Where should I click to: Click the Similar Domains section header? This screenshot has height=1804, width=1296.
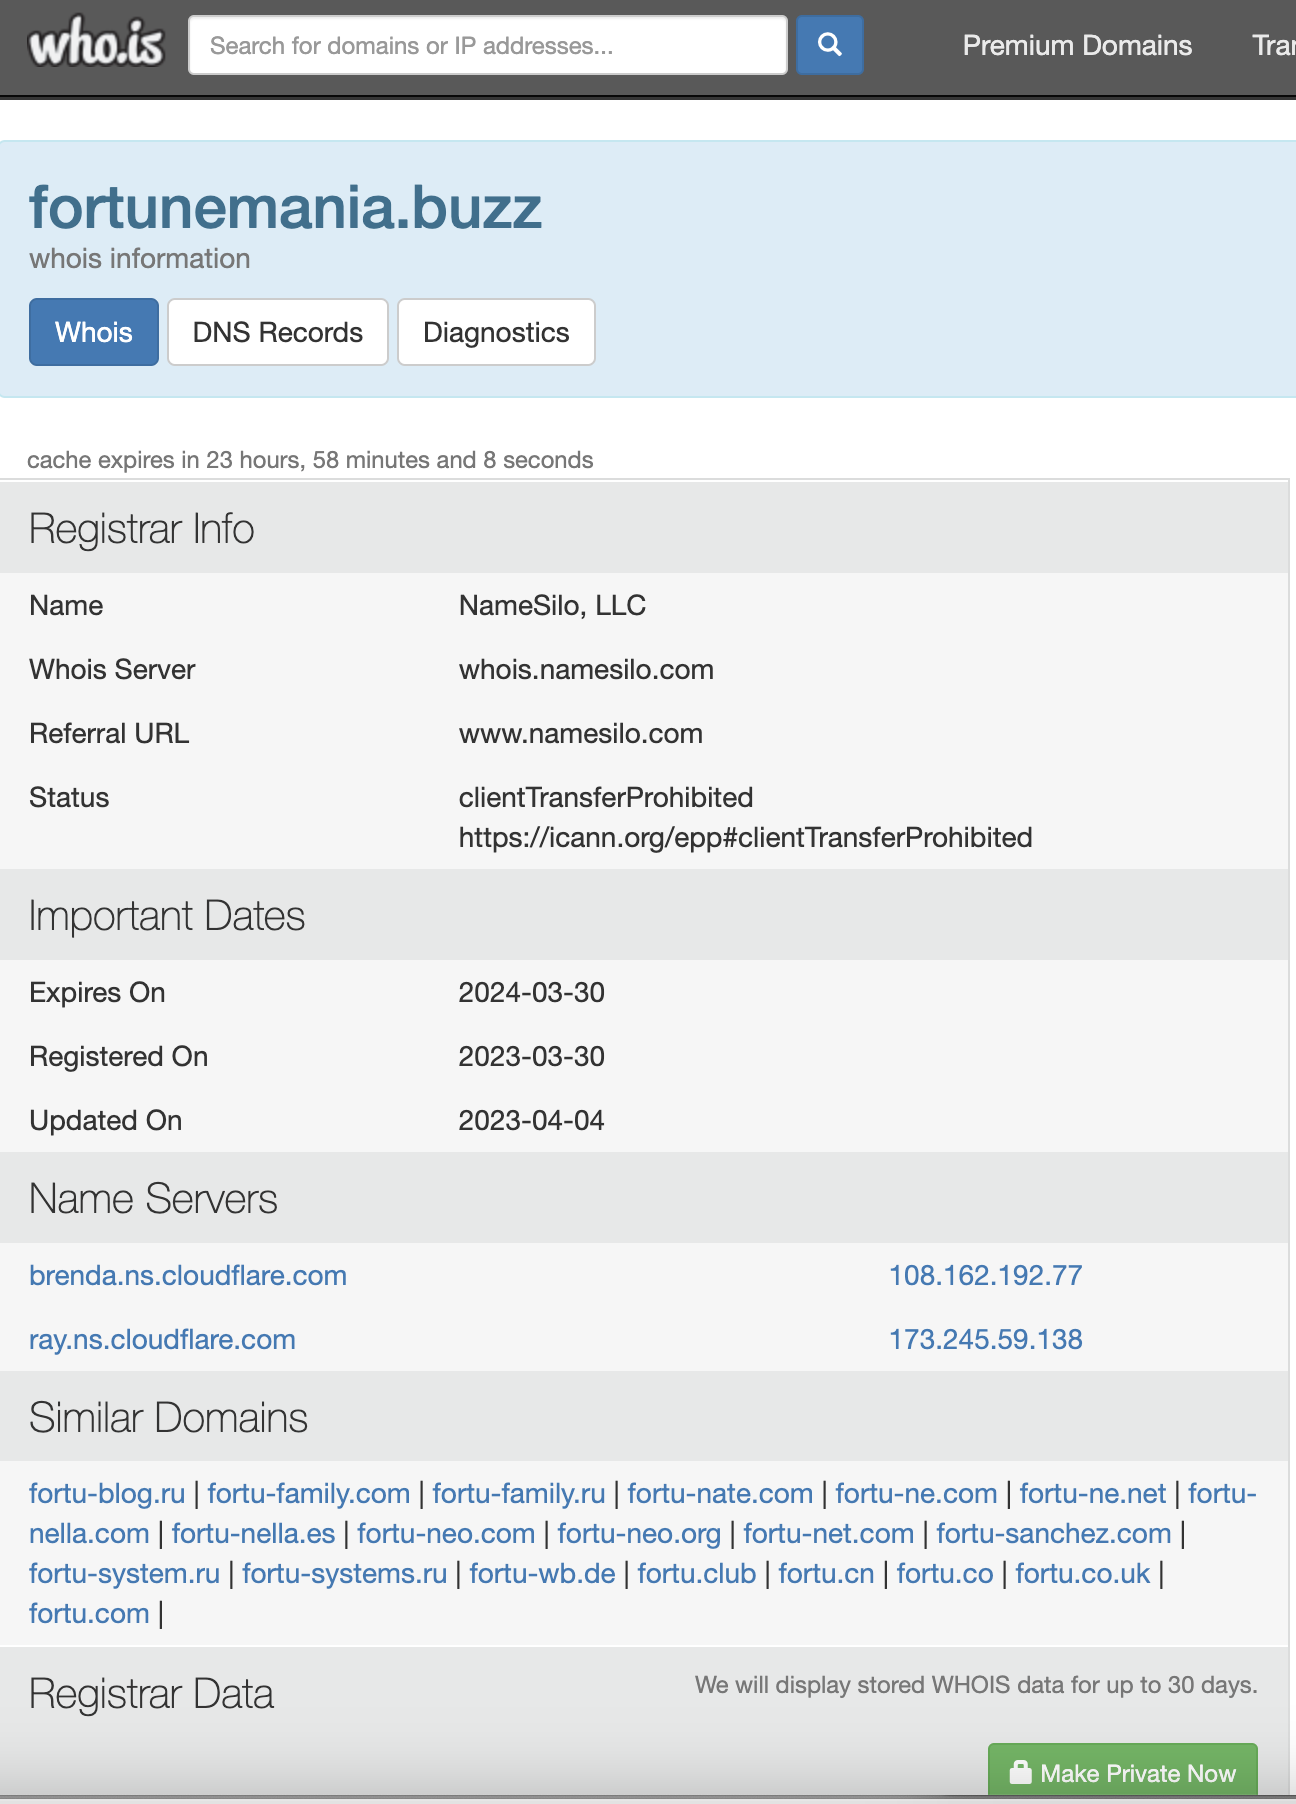pos(168,1418)
